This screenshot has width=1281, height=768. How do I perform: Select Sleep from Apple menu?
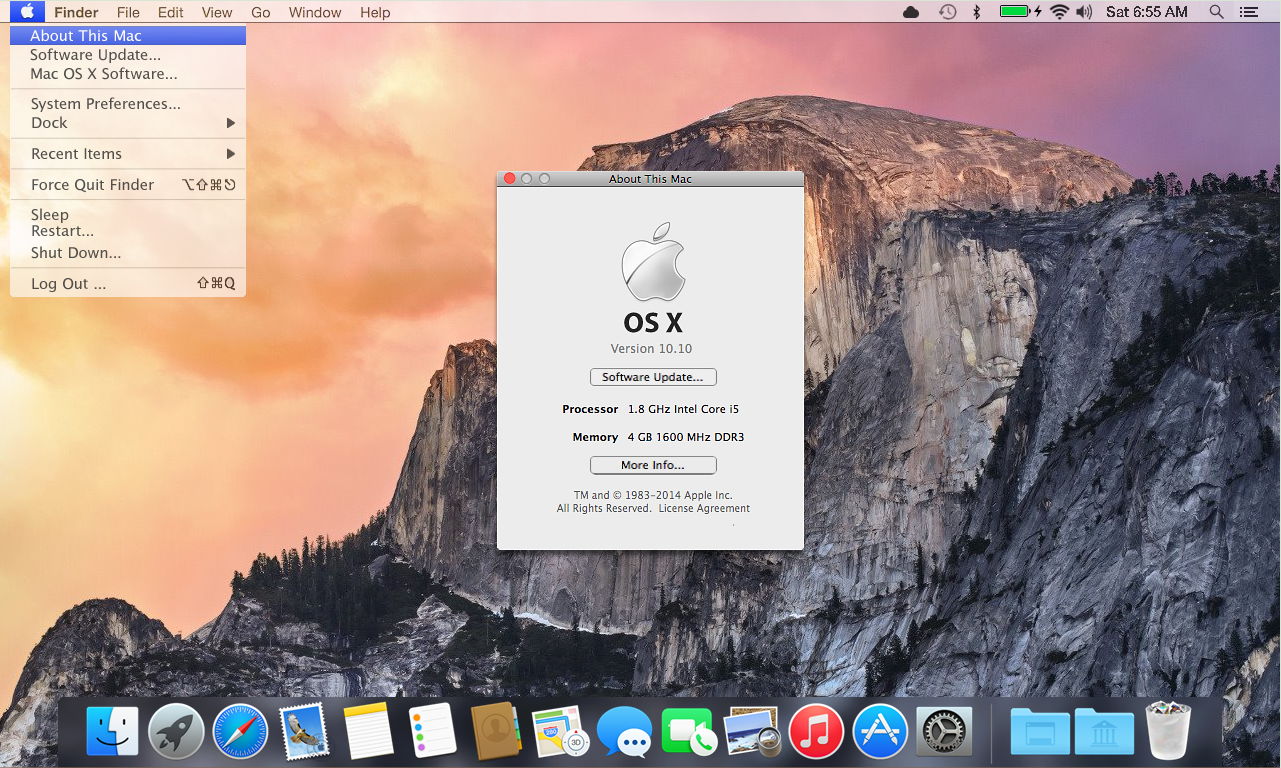pyautogui.click(x=128, y=215)
